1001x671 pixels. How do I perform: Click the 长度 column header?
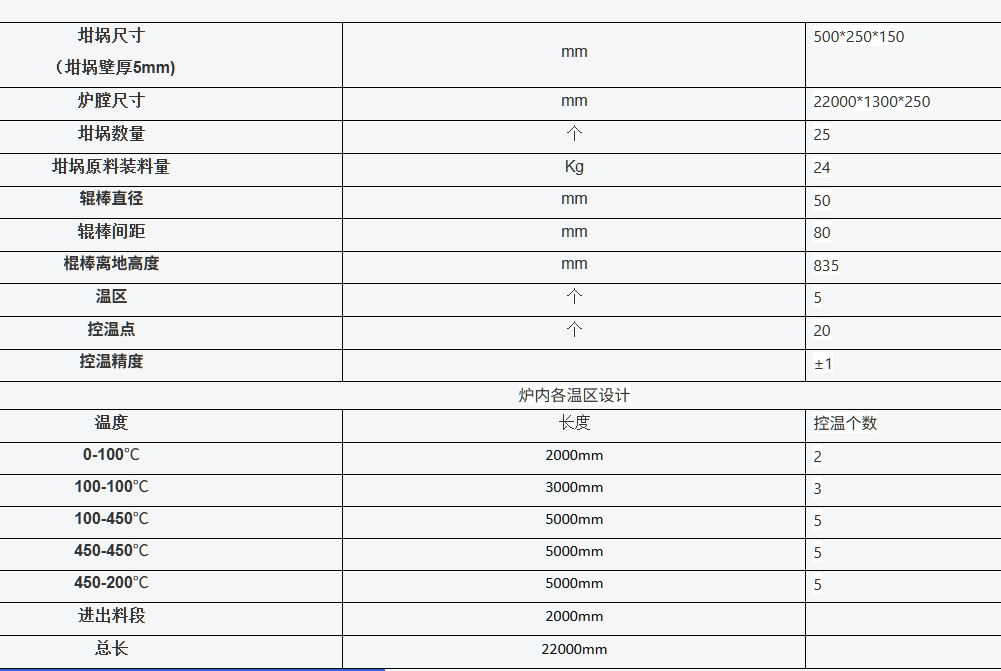pos(574,423)
